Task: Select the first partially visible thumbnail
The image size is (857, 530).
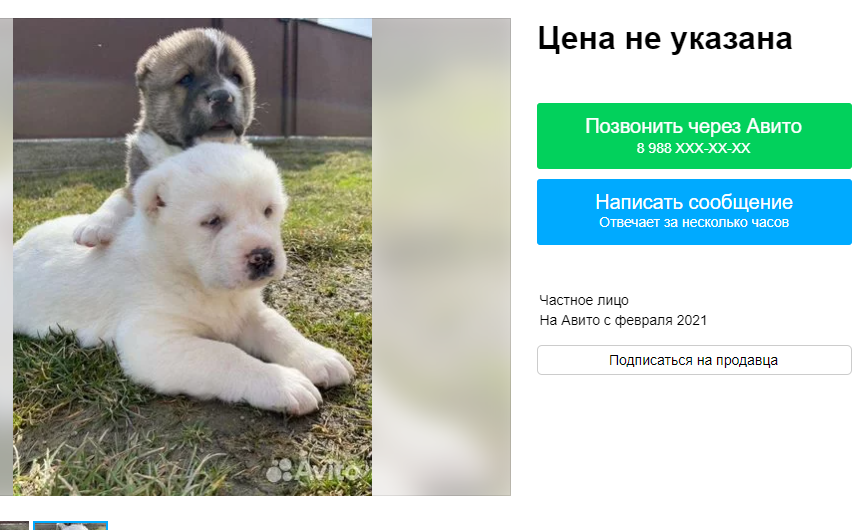Action: [x=14, y=526]
